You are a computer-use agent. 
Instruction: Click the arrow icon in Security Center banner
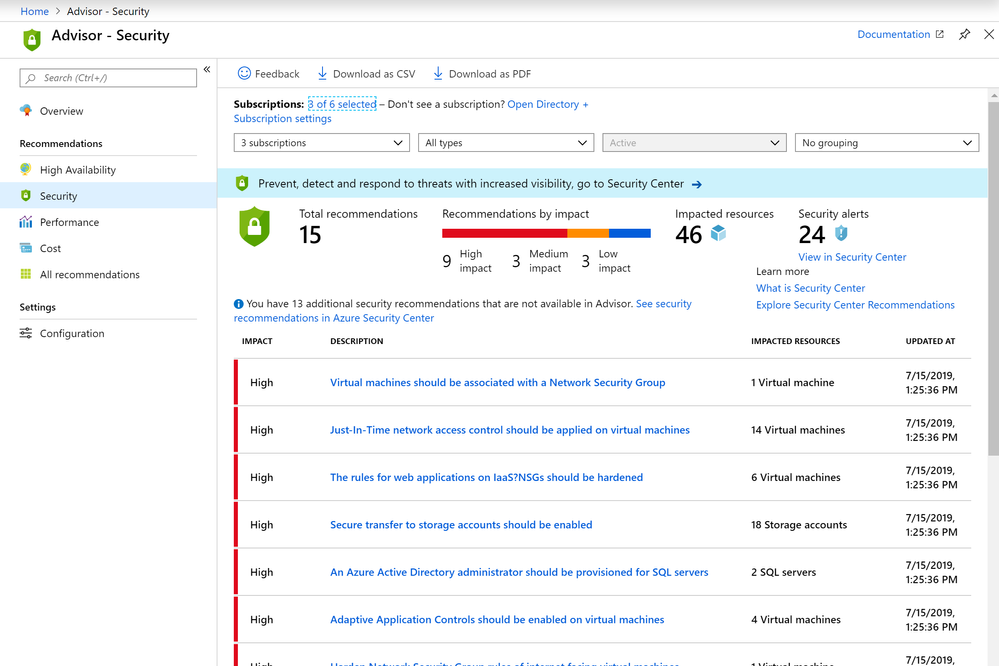click(x=697, y=184)
